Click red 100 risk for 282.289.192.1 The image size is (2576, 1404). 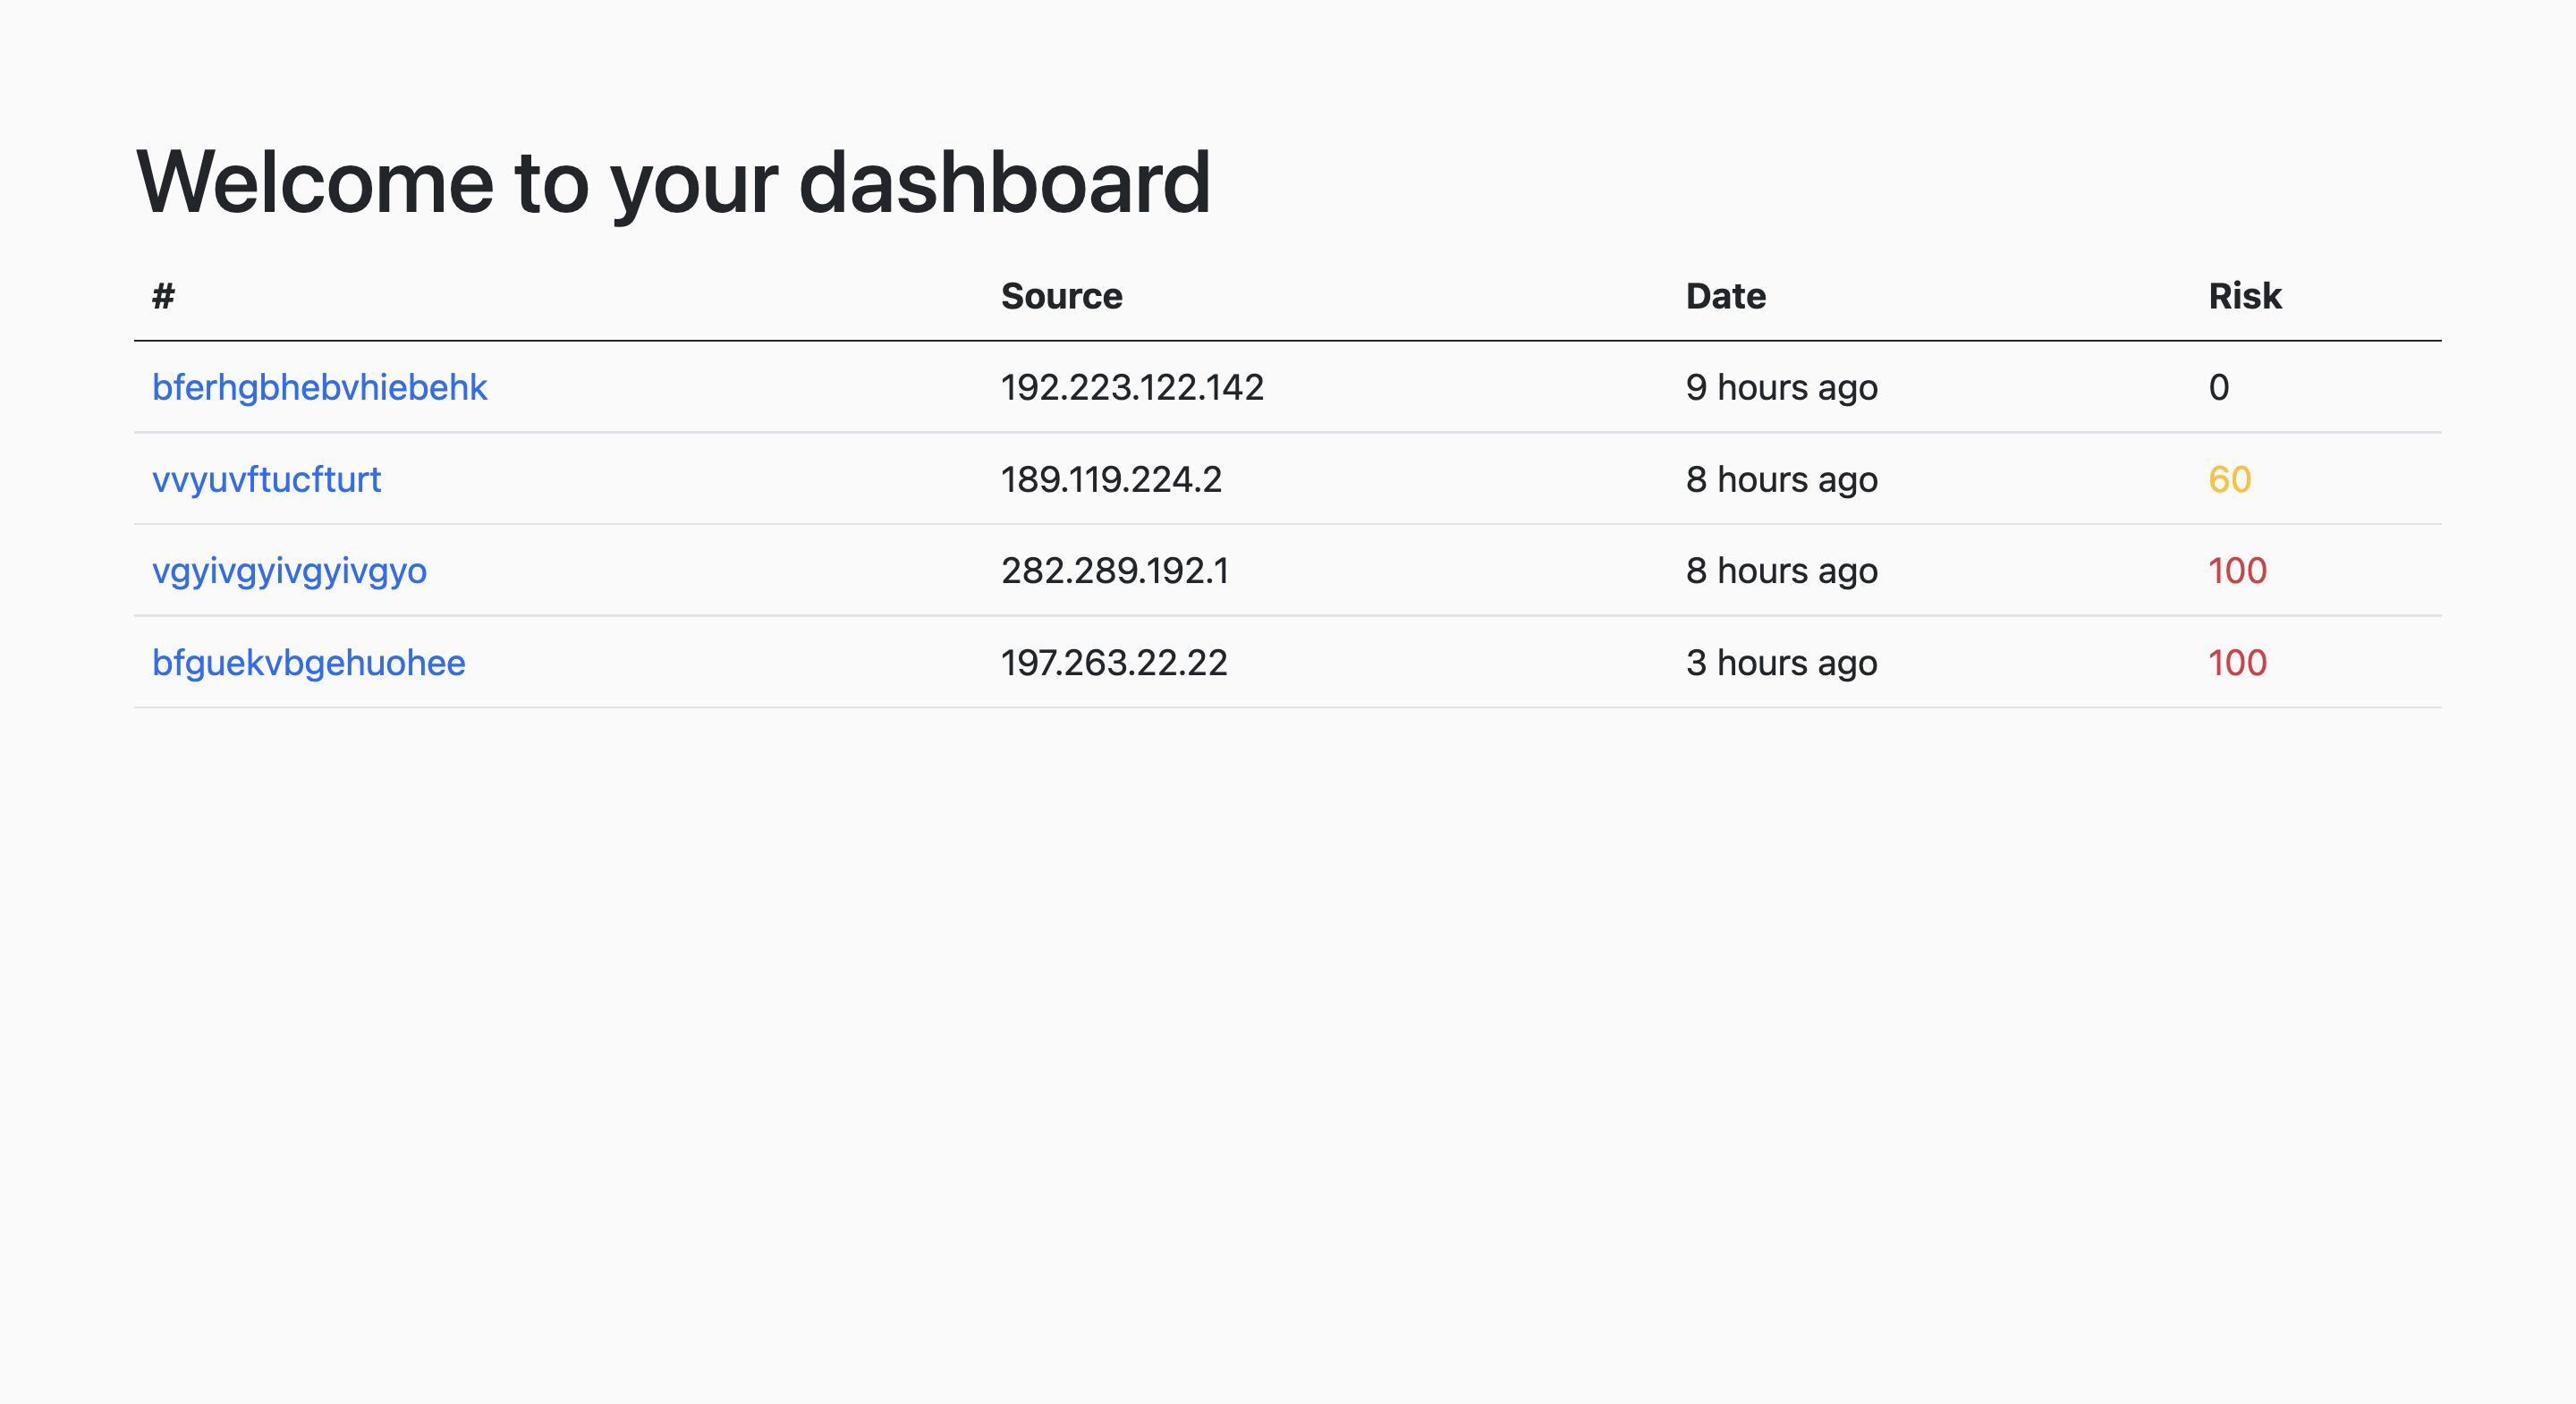[x=2237, y=570]
